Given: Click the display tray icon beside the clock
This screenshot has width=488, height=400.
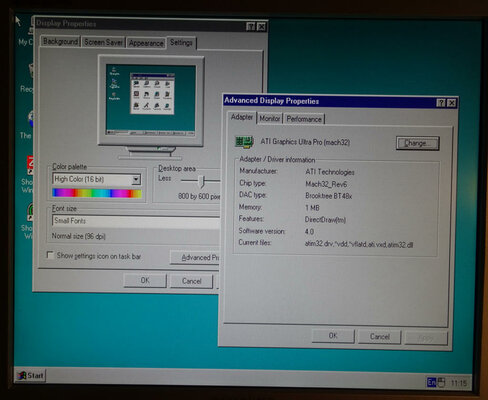Looking at the screenshot, I should [x=441, y=383].
